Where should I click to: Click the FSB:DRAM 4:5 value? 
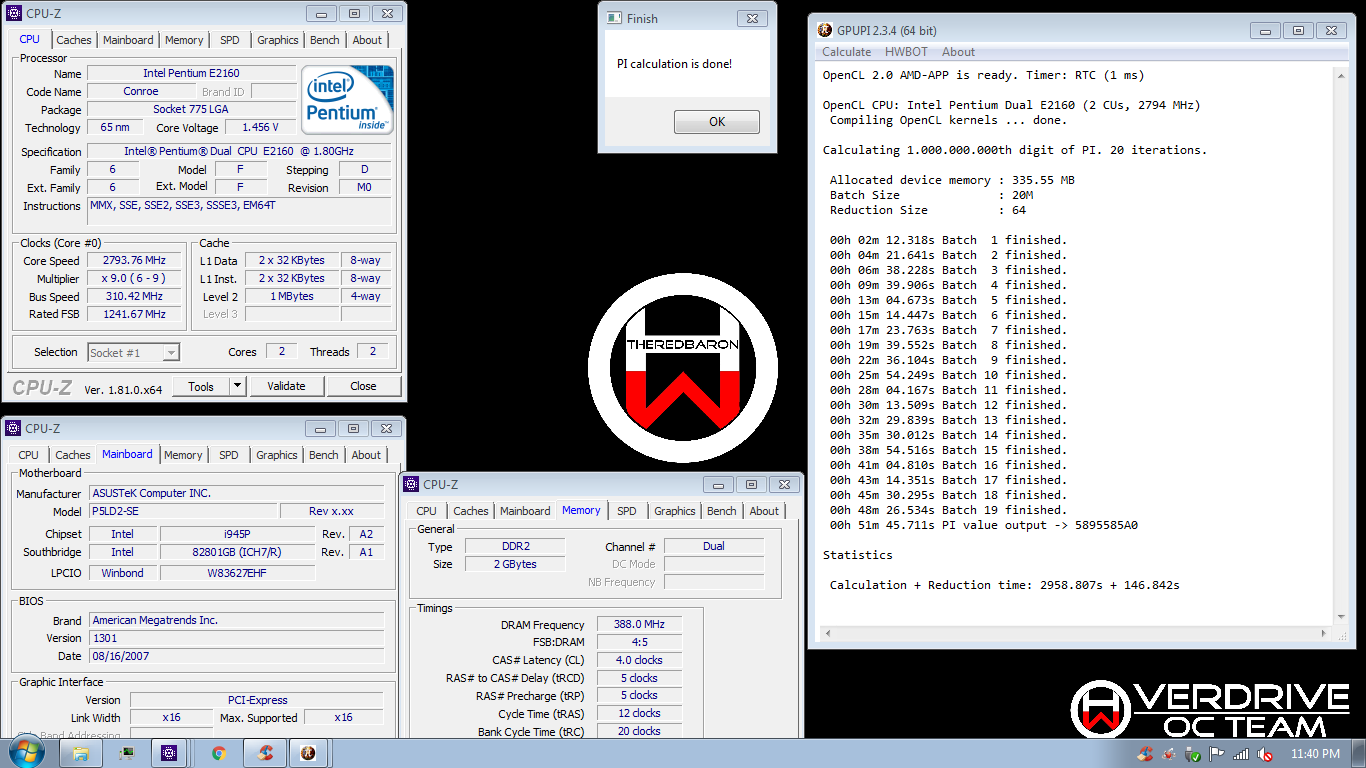click(x=640, y=642)
